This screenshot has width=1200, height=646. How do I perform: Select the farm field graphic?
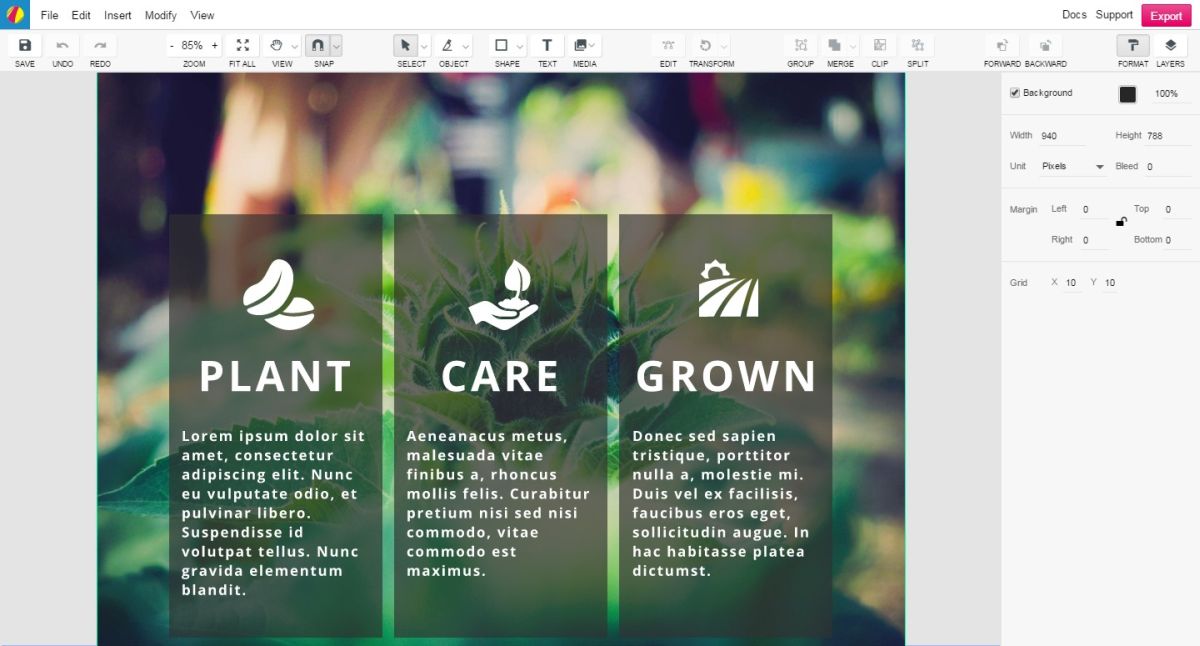(728, 289)
